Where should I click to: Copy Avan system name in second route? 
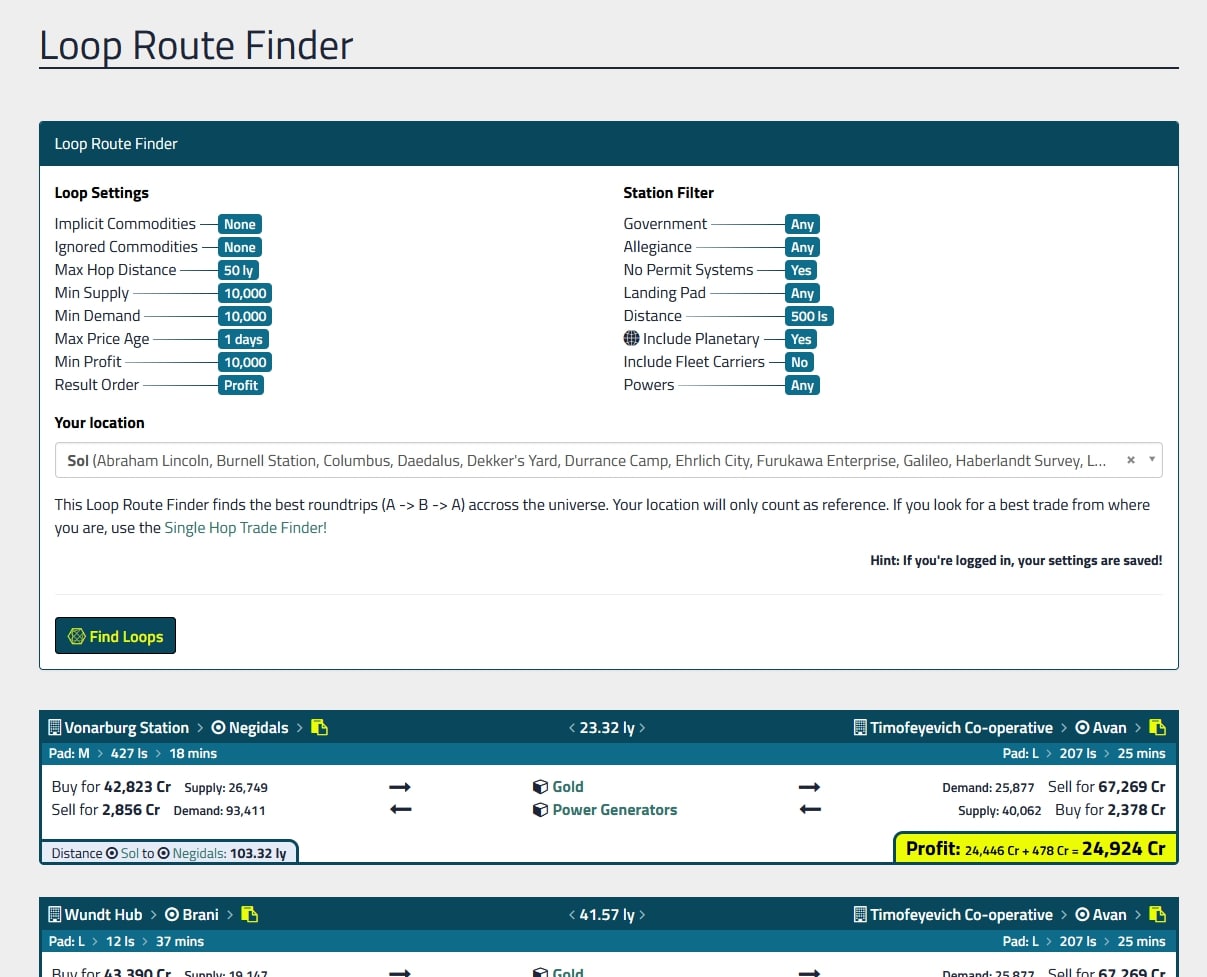click(1157, 914)
